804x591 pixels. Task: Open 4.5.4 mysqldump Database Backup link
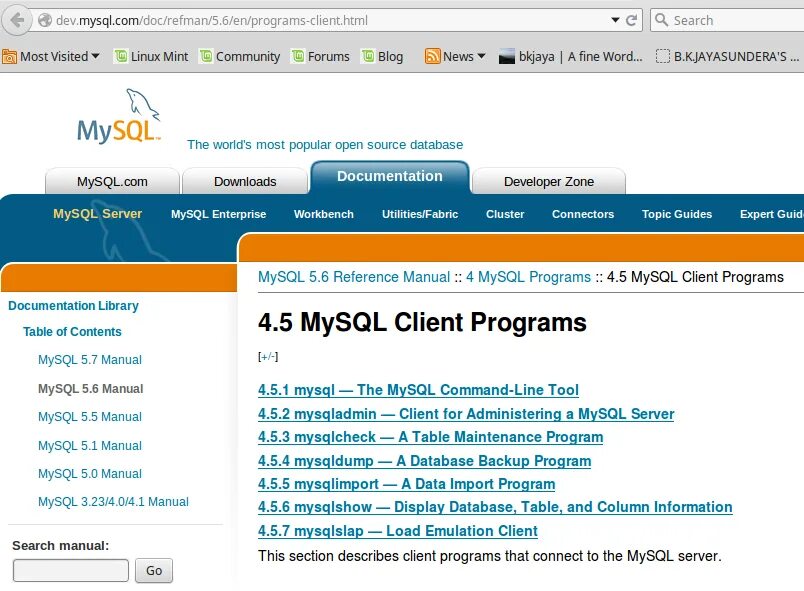pos(425,461)
